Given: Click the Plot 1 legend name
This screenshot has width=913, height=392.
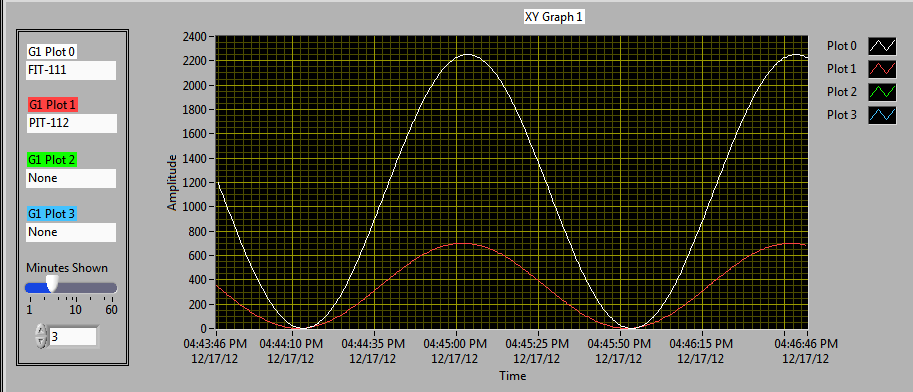Looking at the screenshot, I should point(841,69).
